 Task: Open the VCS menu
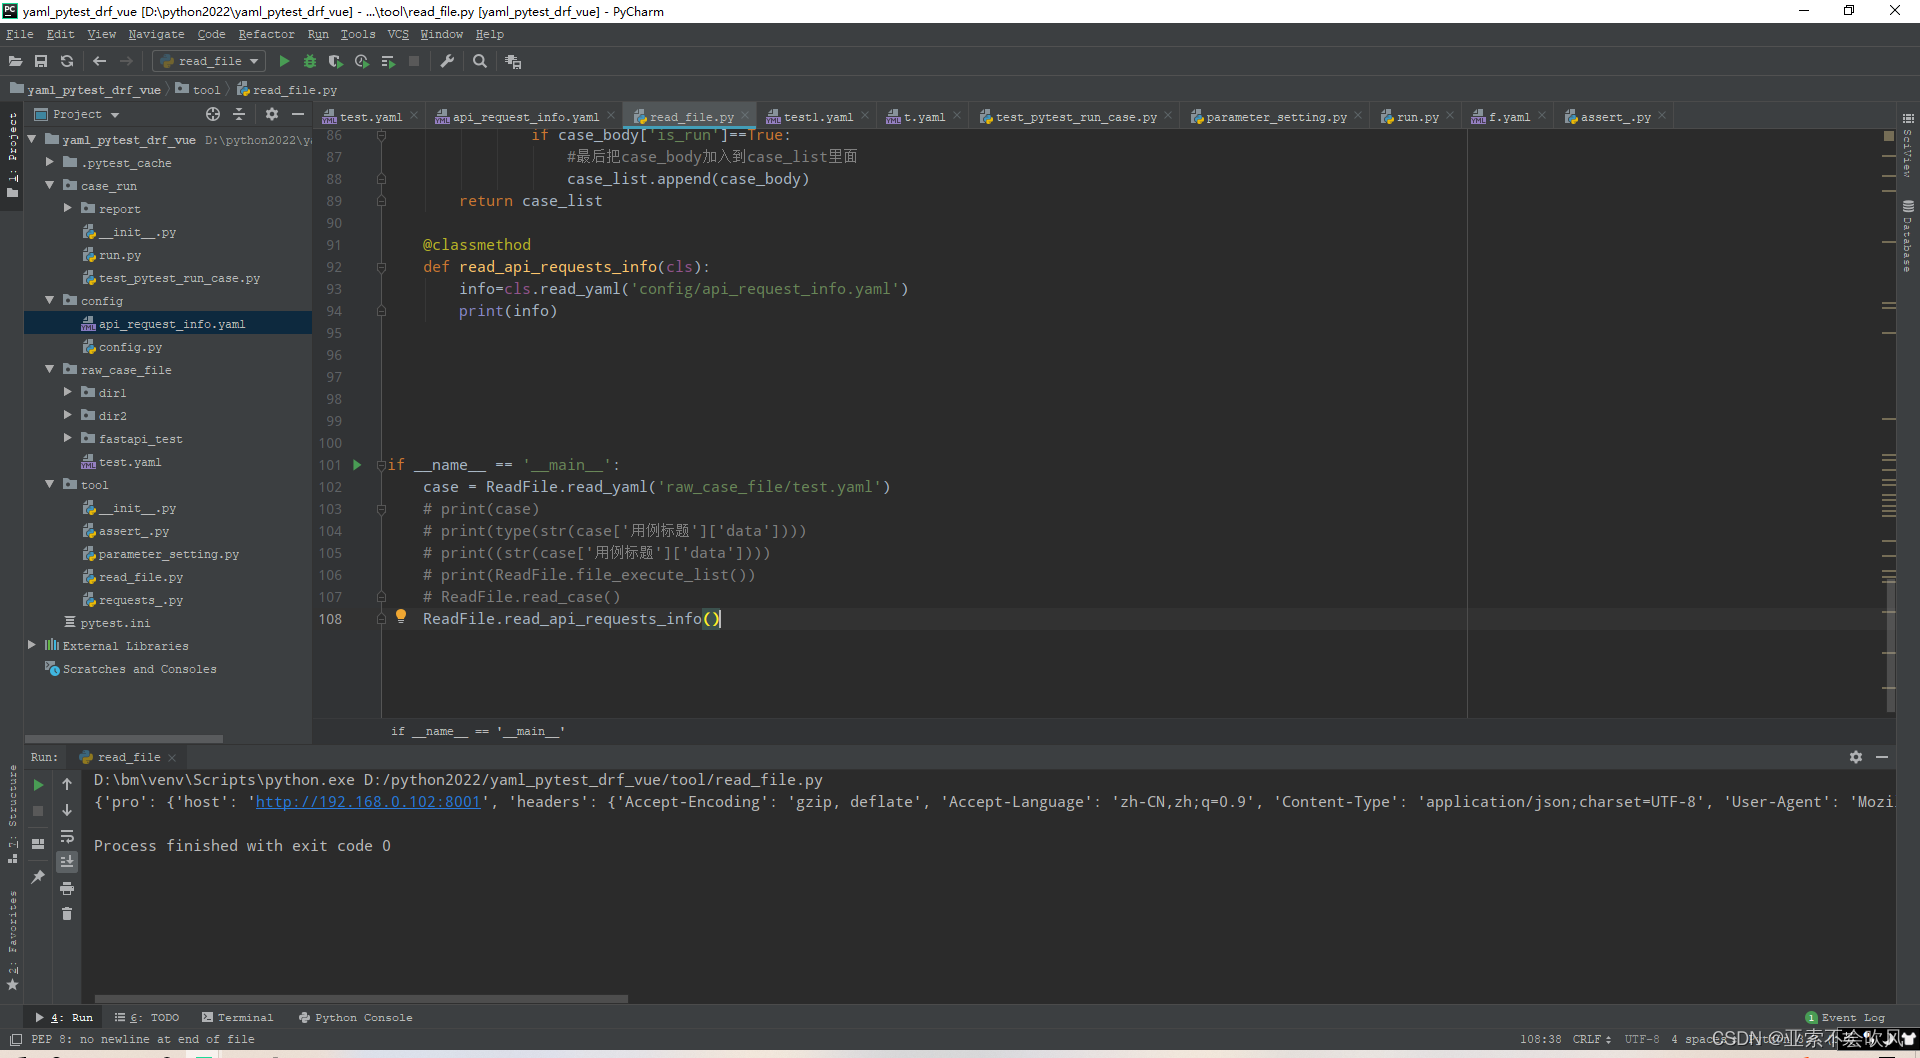pyautogui.click(x=398, y=34)
